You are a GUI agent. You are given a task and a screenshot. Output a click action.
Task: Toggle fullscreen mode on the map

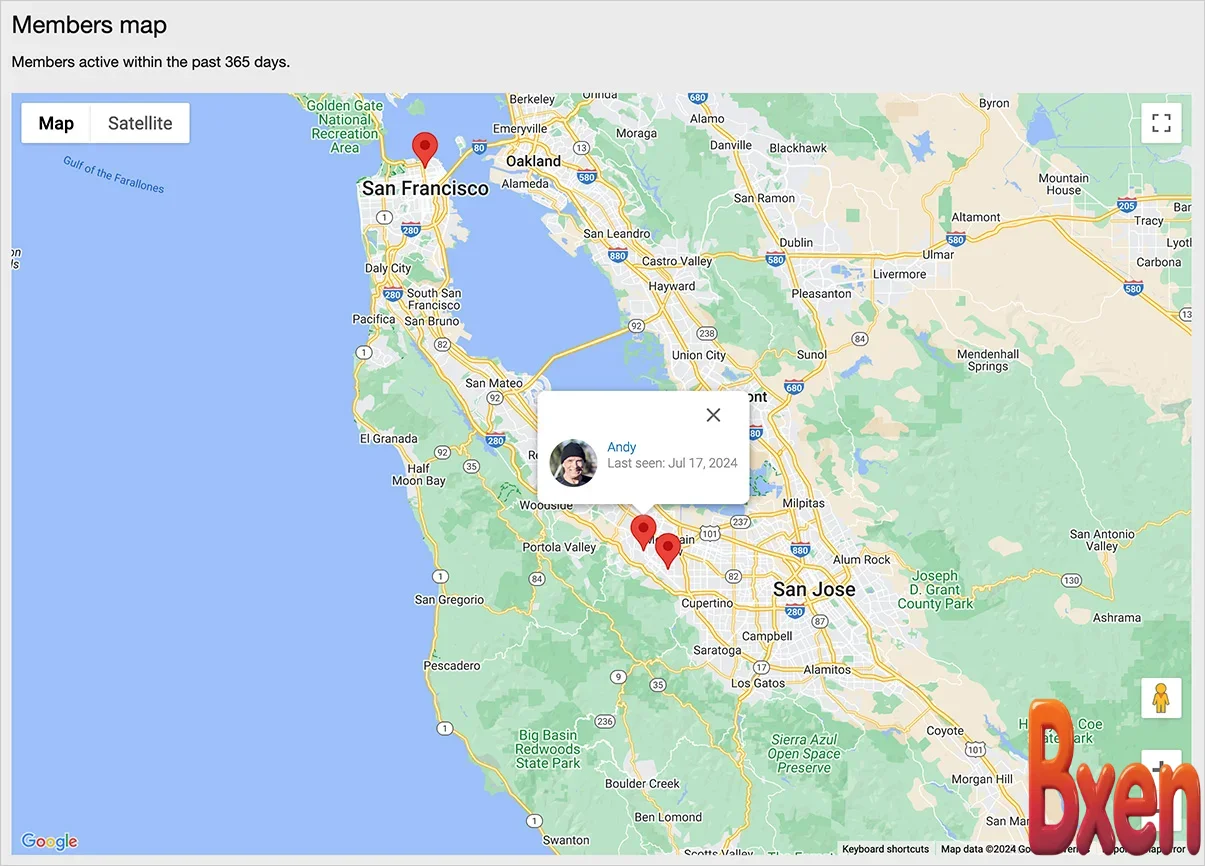[1161, 122]
